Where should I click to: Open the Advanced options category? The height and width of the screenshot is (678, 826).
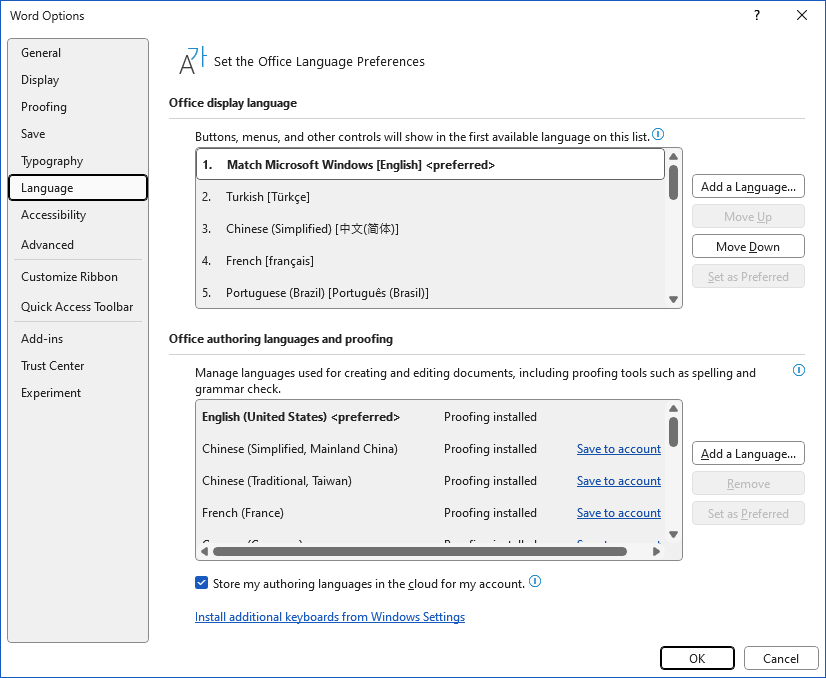pos(78,245)
